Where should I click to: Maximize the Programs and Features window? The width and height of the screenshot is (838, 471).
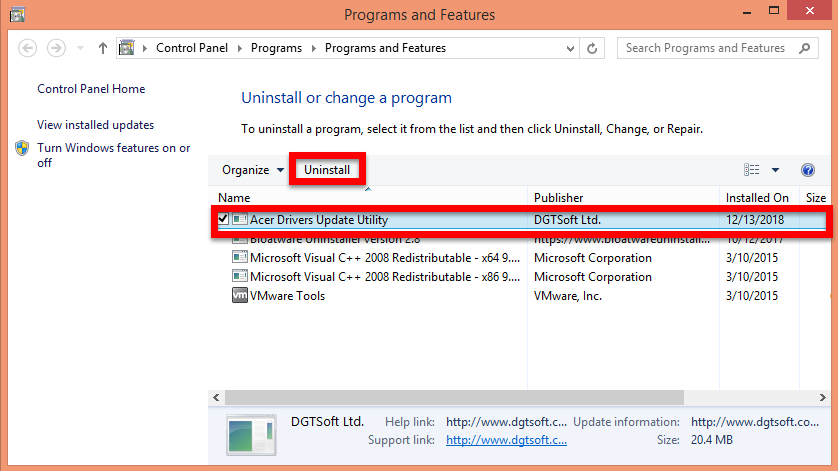774,11
